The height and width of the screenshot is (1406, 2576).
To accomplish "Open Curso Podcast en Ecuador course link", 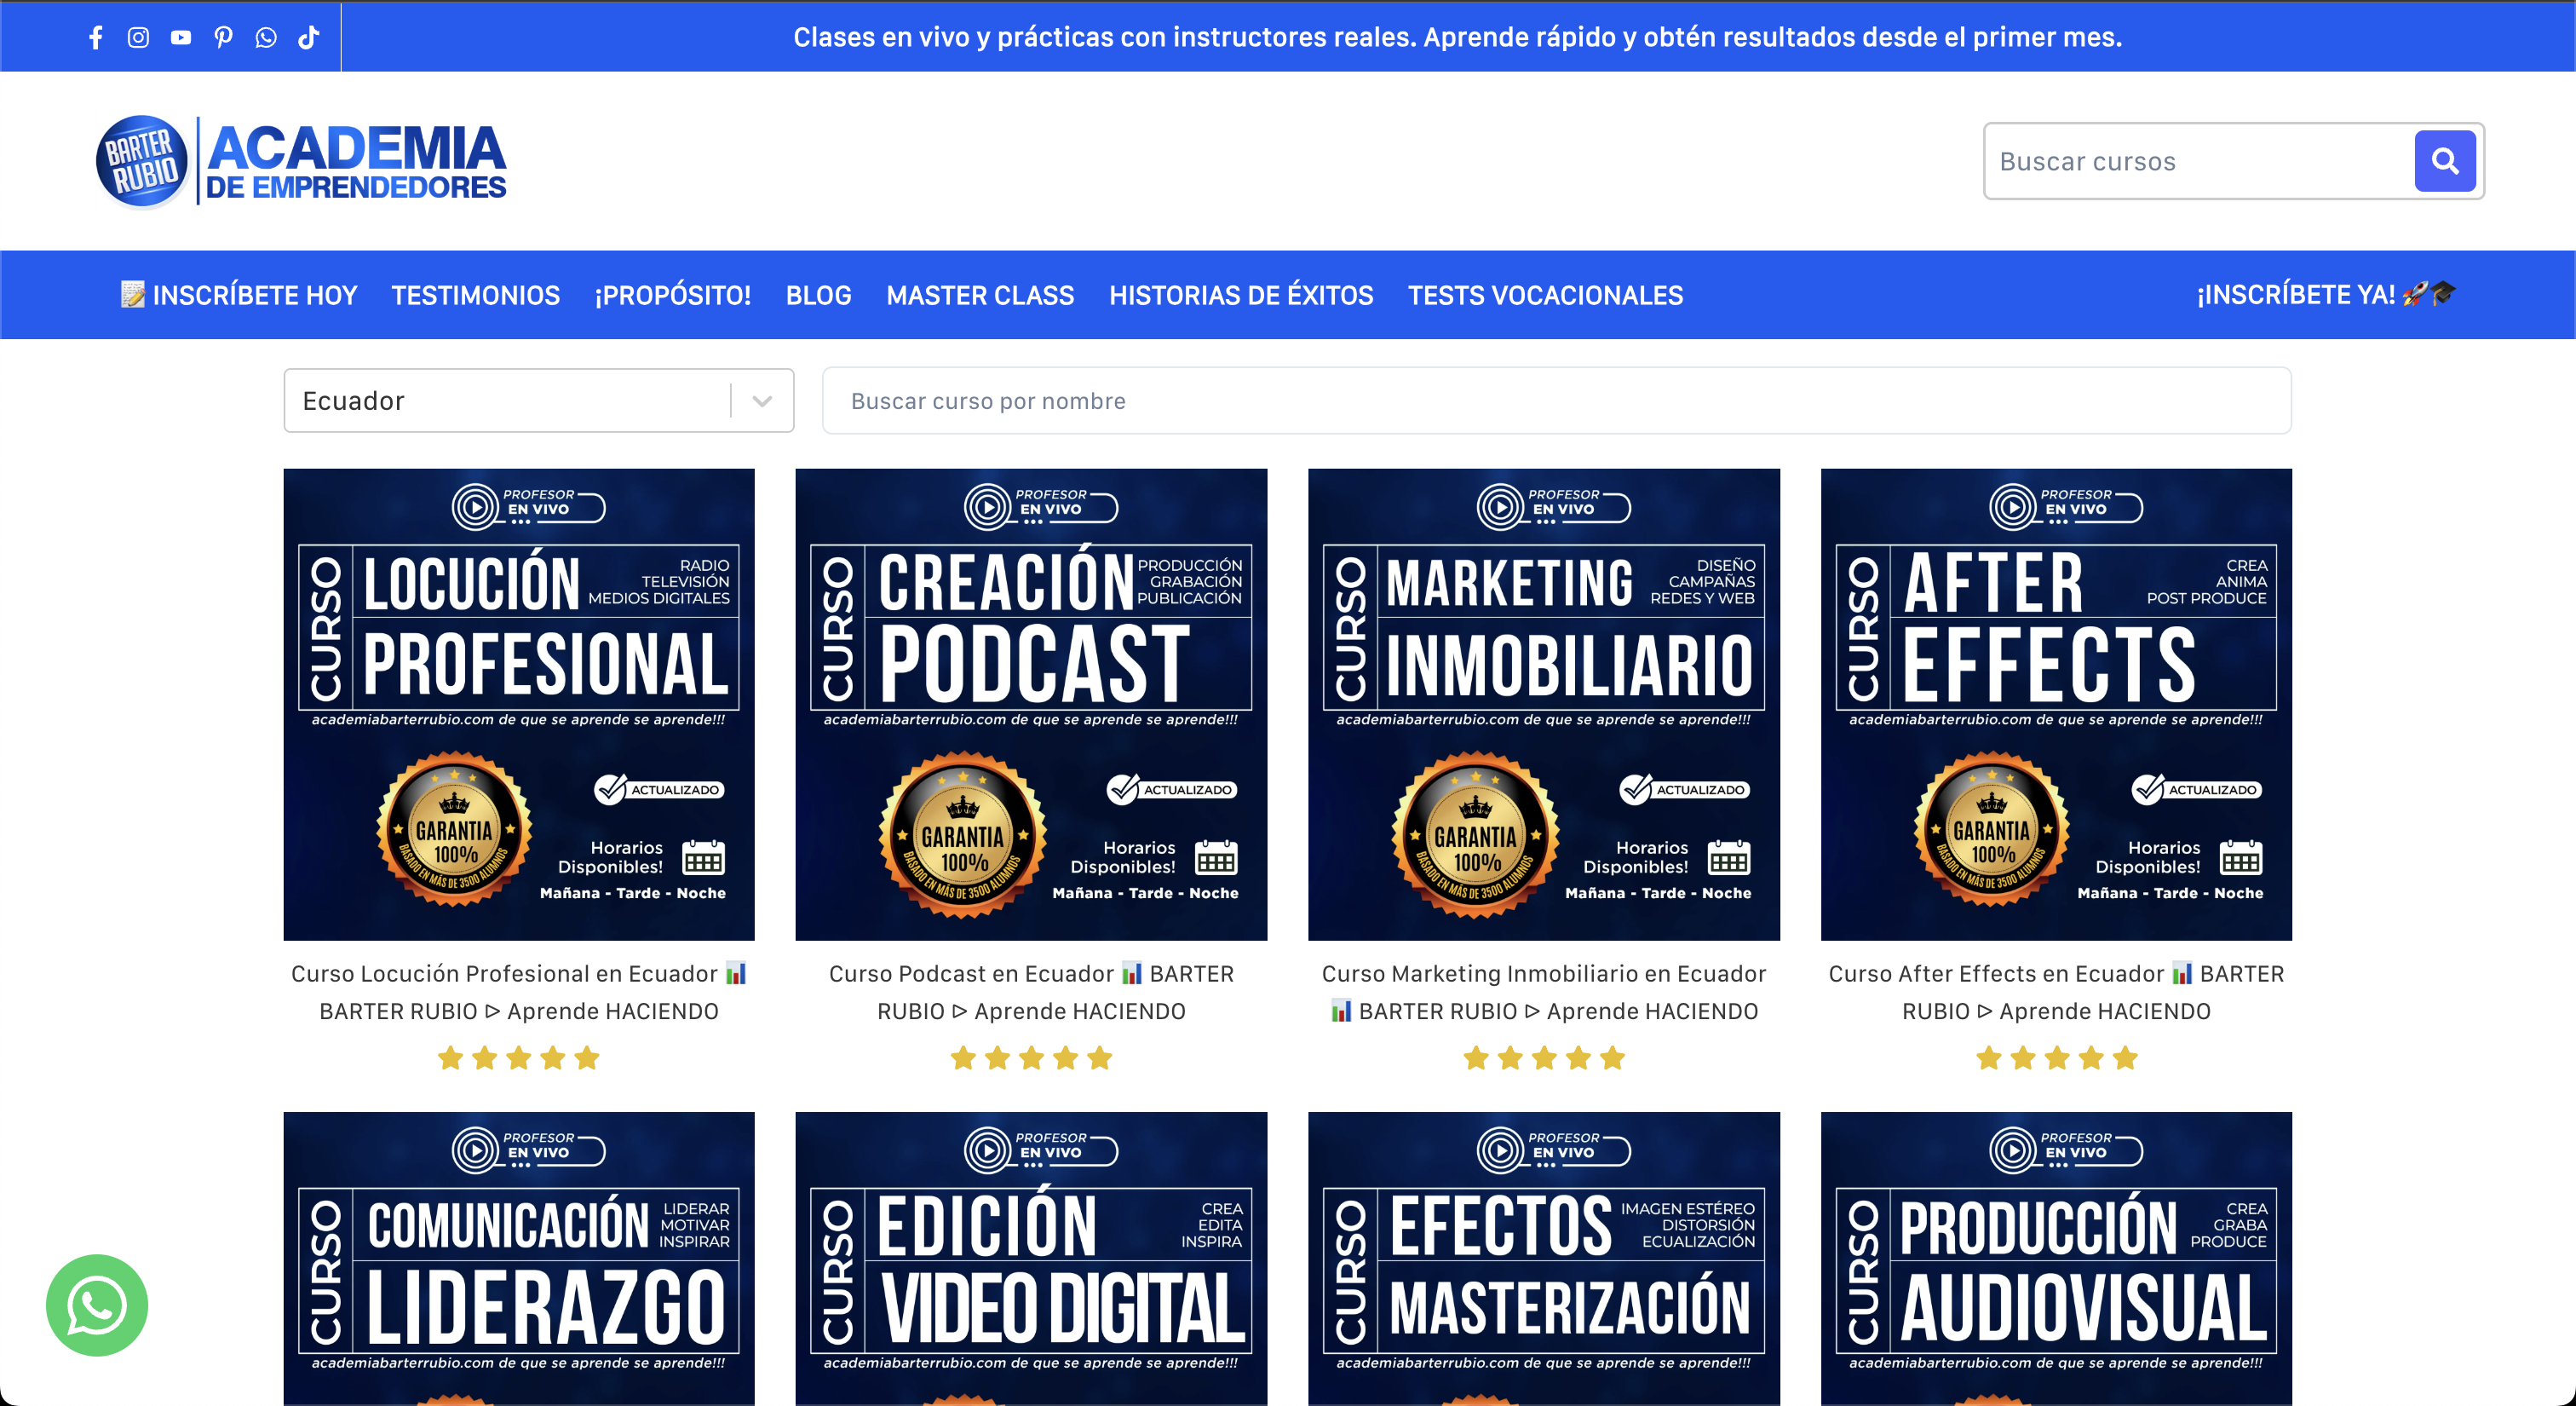I will coord(1031,991).
